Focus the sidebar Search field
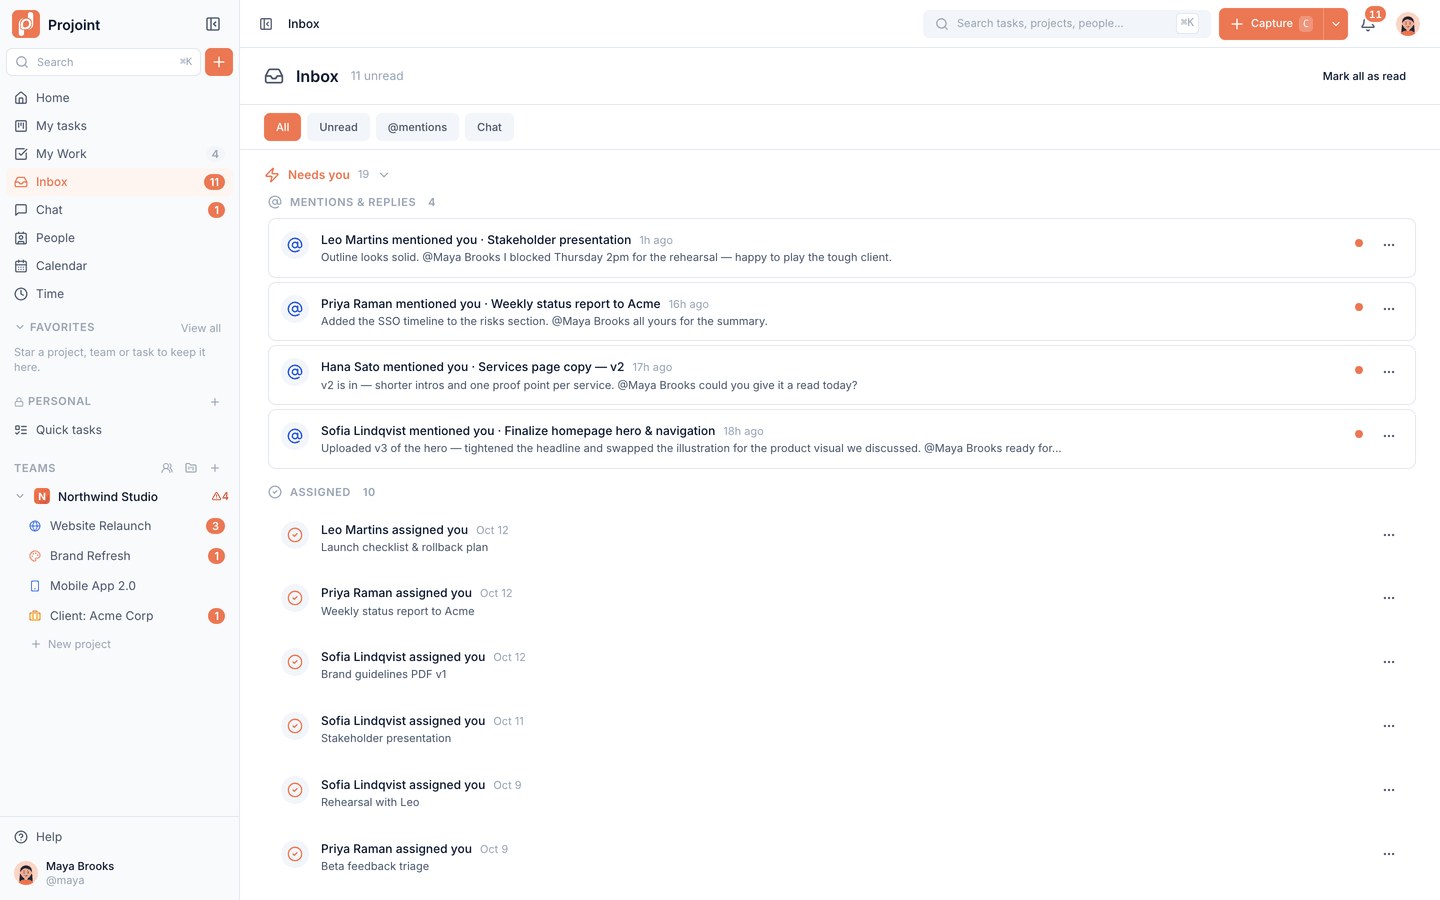 tap(104, 62)
